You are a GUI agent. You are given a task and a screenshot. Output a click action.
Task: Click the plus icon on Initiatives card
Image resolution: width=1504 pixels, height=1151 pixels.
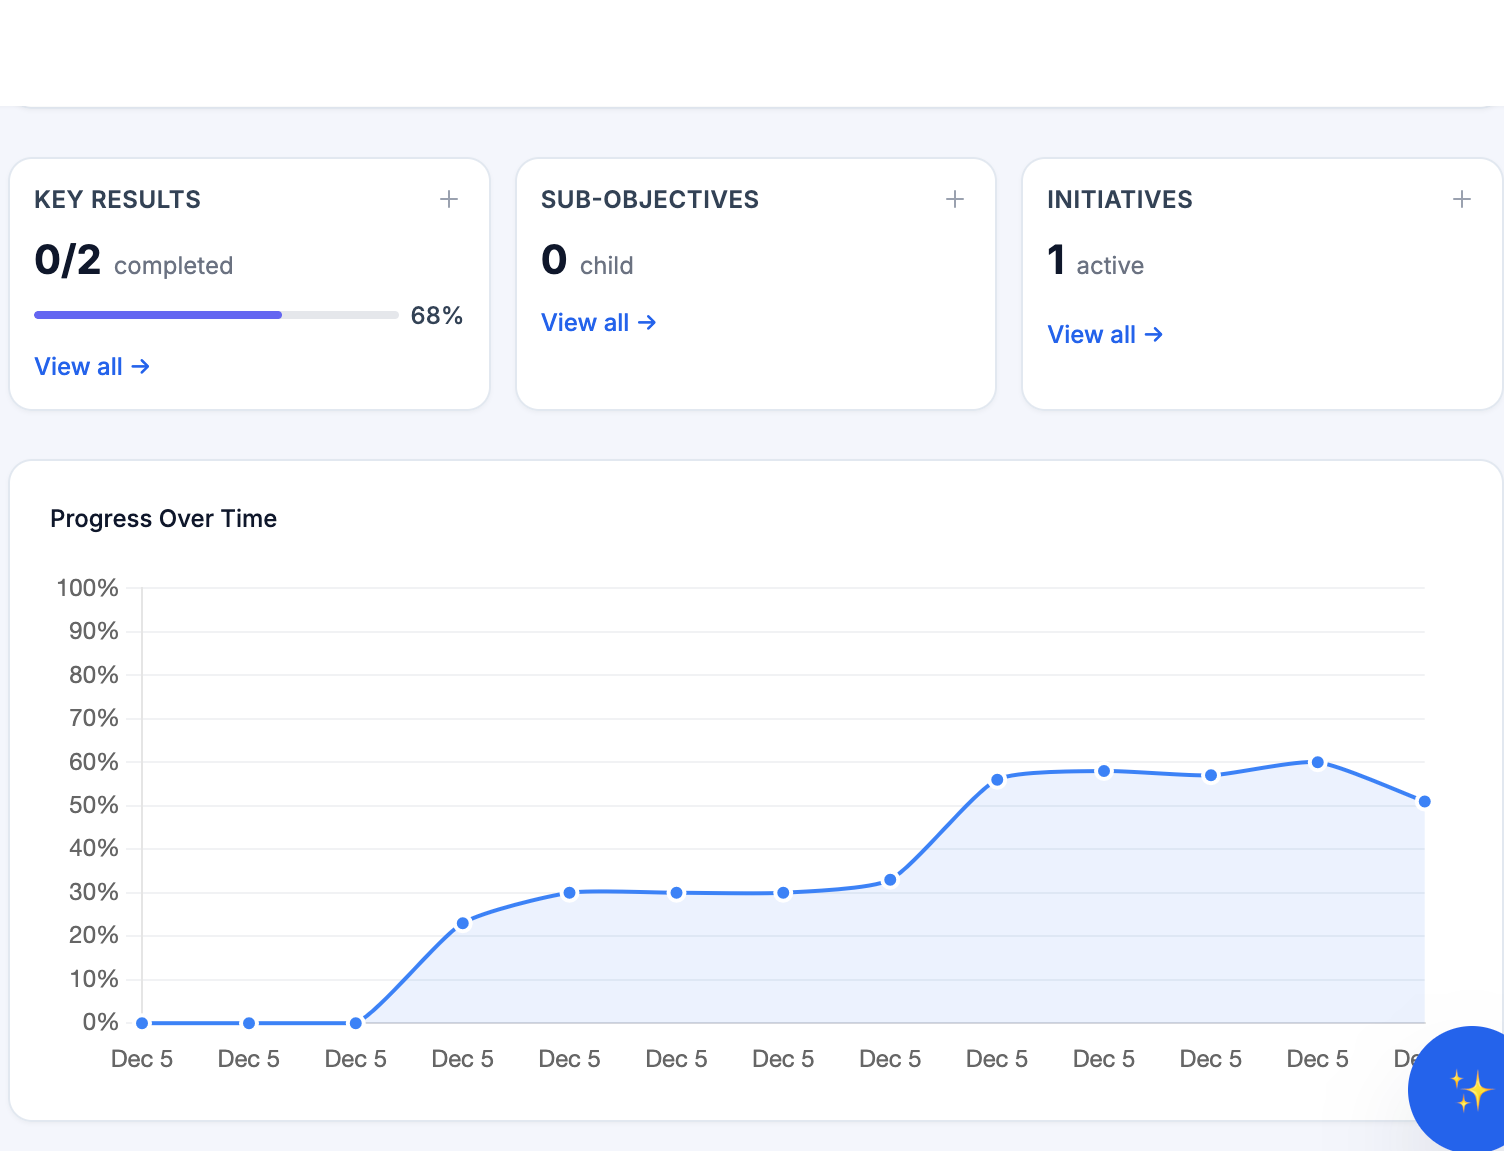(1462, 199)
